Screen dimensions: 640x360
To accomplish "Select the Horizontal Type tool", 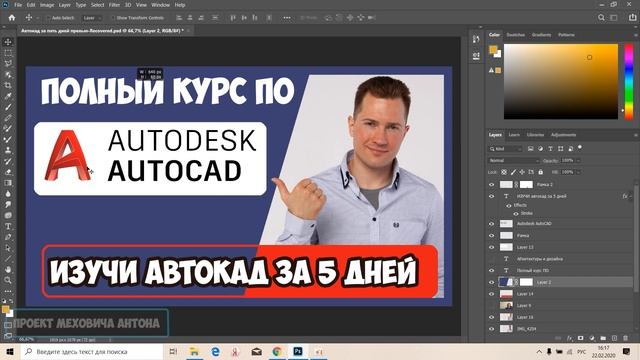I will pos(8,226).
